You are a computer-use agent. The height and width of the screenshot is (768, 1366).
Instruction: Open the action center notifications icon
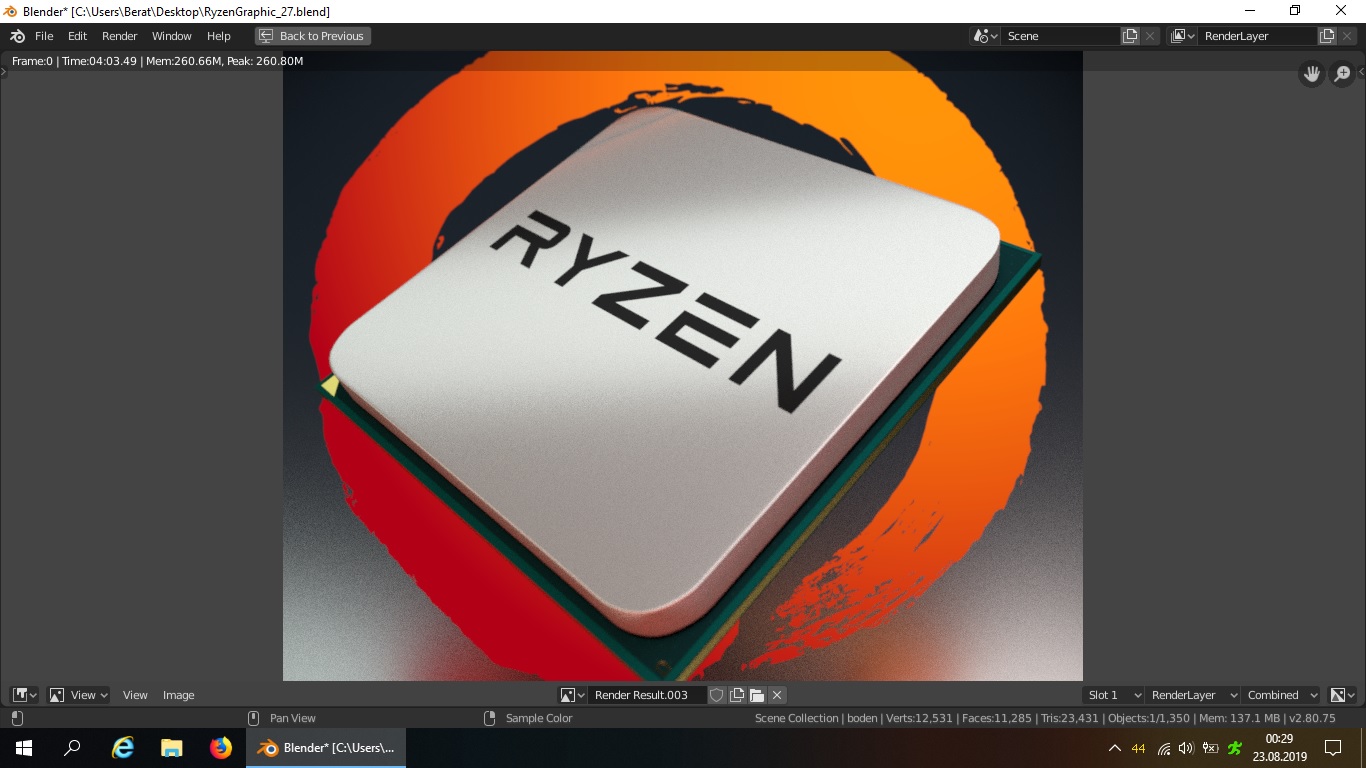click(x=1332, y=748)
